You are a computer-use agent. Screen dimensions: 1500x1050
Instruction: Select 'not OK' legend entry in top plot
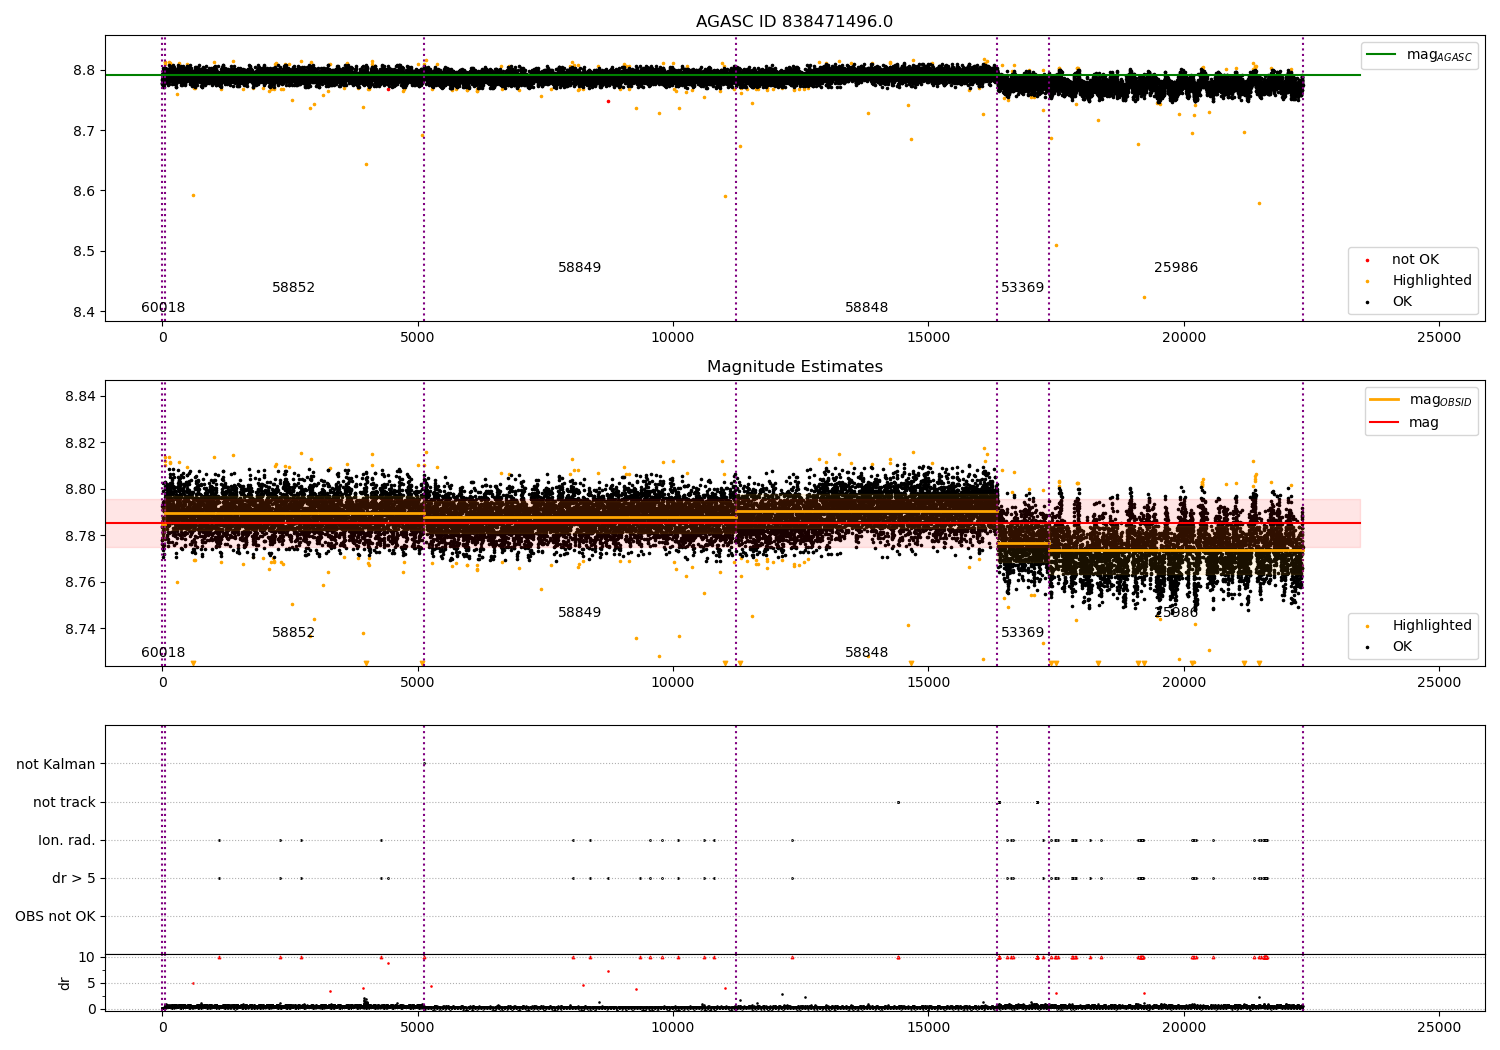click(1415, 260)
